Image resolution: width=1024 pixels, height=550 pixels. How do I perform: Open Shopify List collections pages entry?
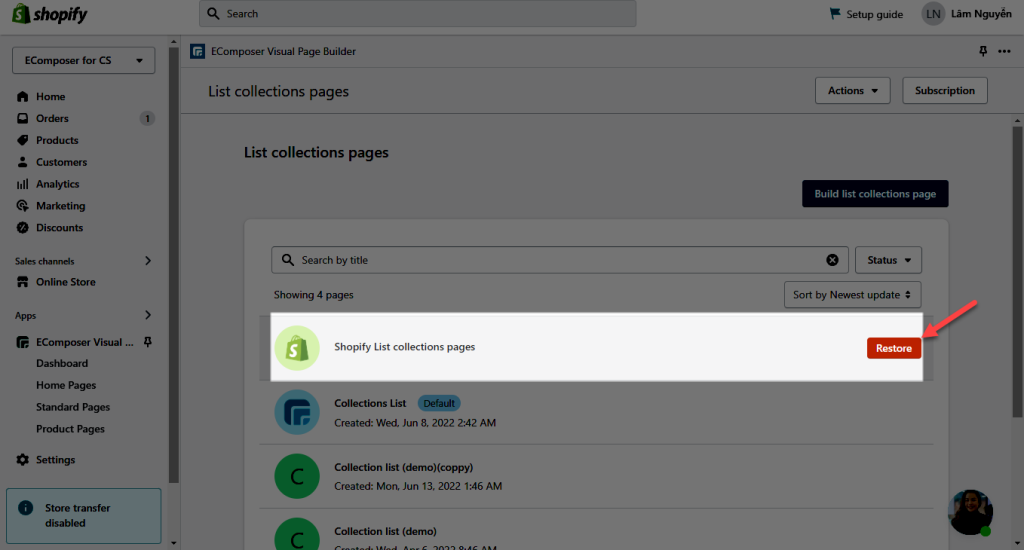pyautogui.click(x=405, y=347)
